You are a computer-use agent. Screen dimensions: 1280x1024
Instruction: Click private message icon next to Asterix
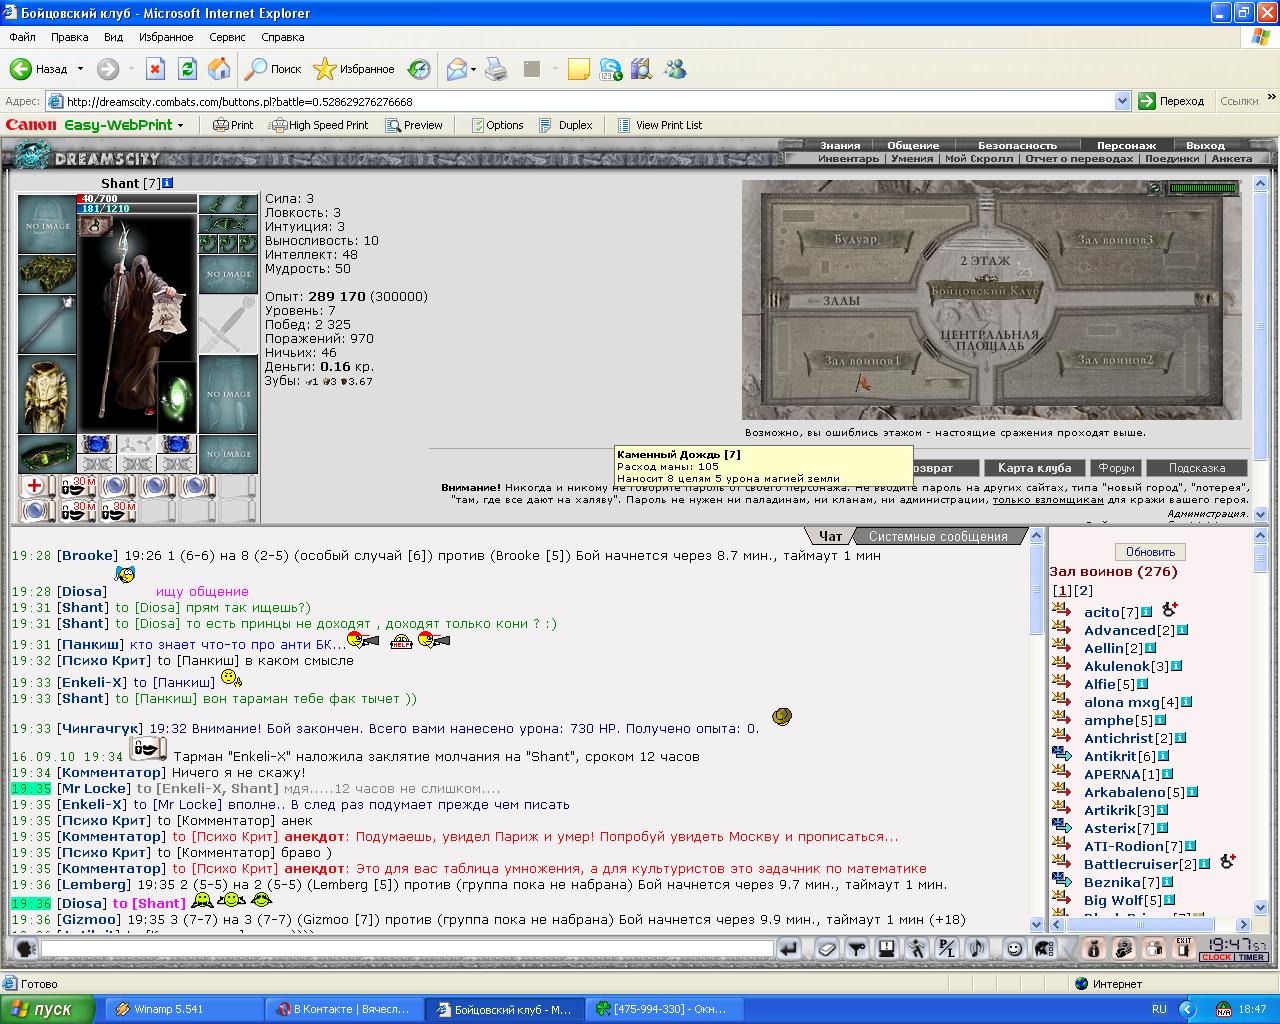pos(1062,827)
